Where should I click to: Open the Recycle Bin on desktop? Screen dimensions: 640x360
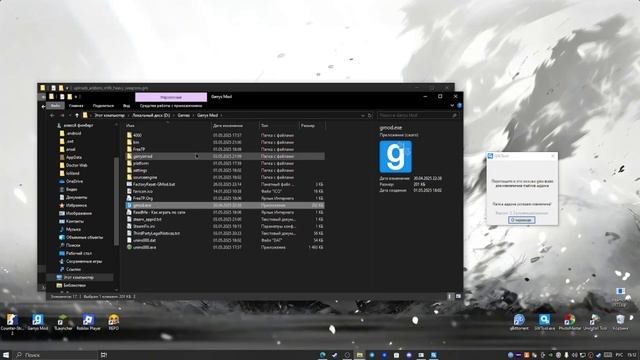pos(620,322)
